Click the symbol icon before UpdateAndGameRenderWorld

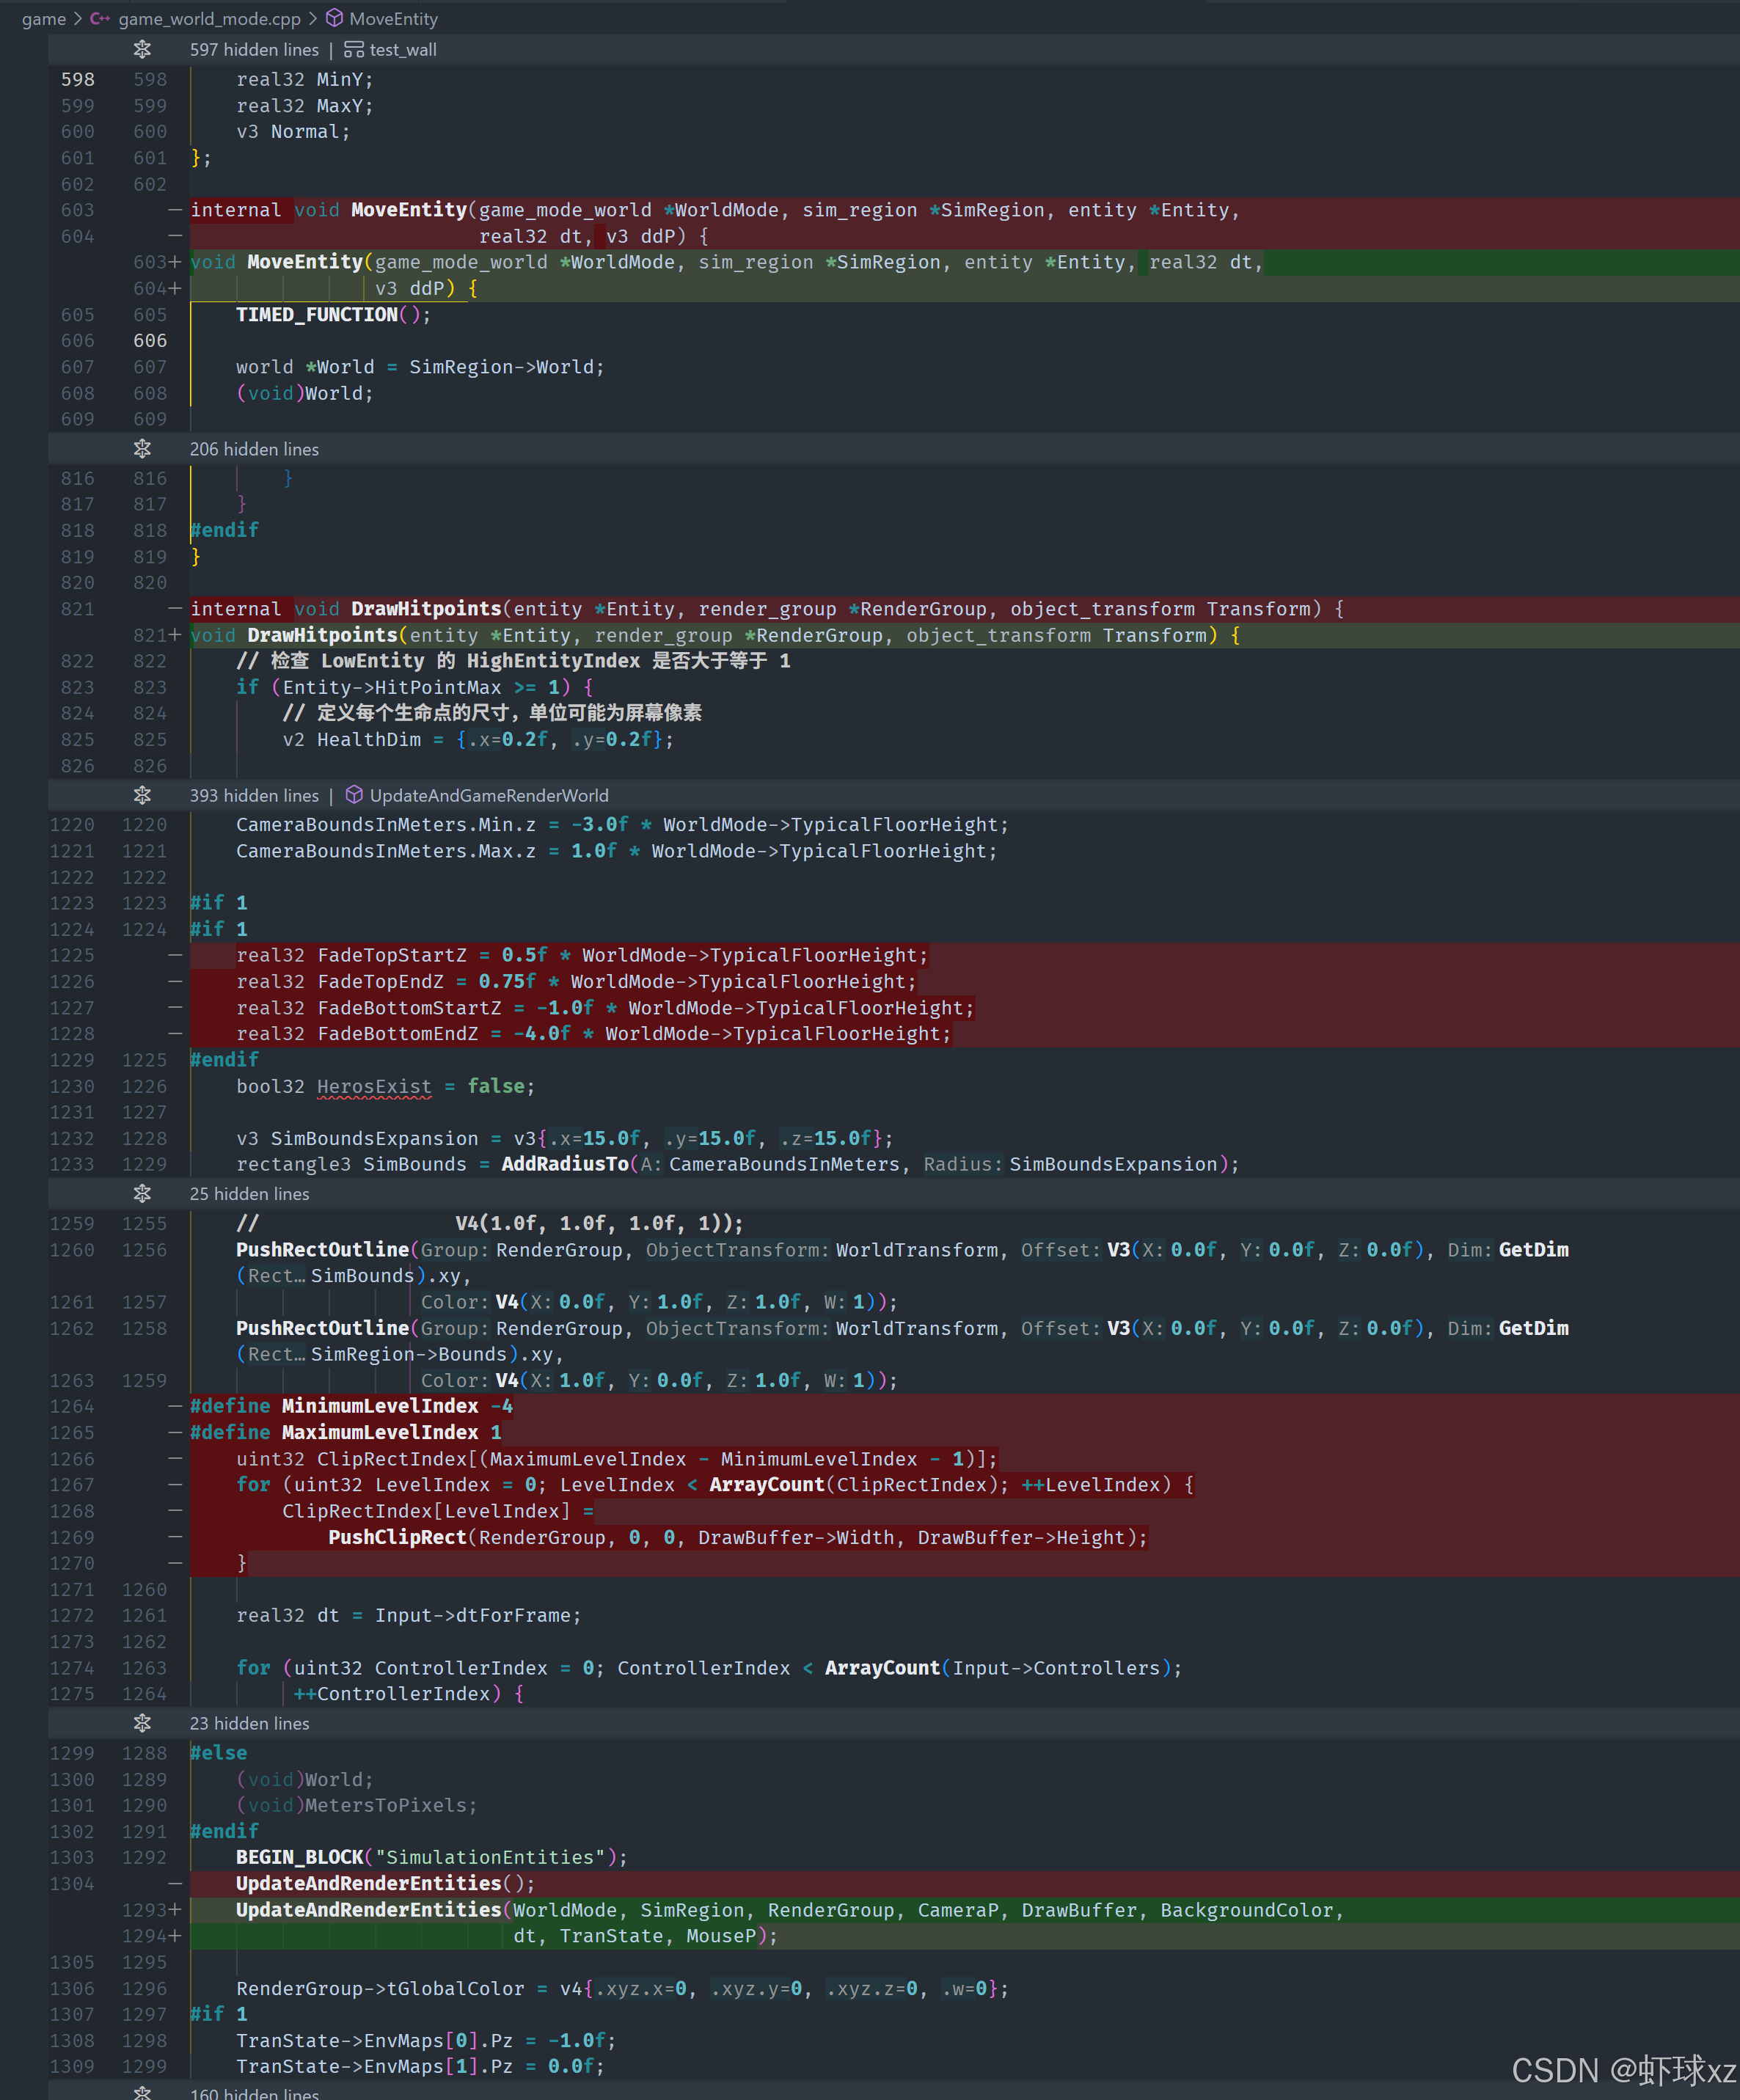click(x=353, y=795)
